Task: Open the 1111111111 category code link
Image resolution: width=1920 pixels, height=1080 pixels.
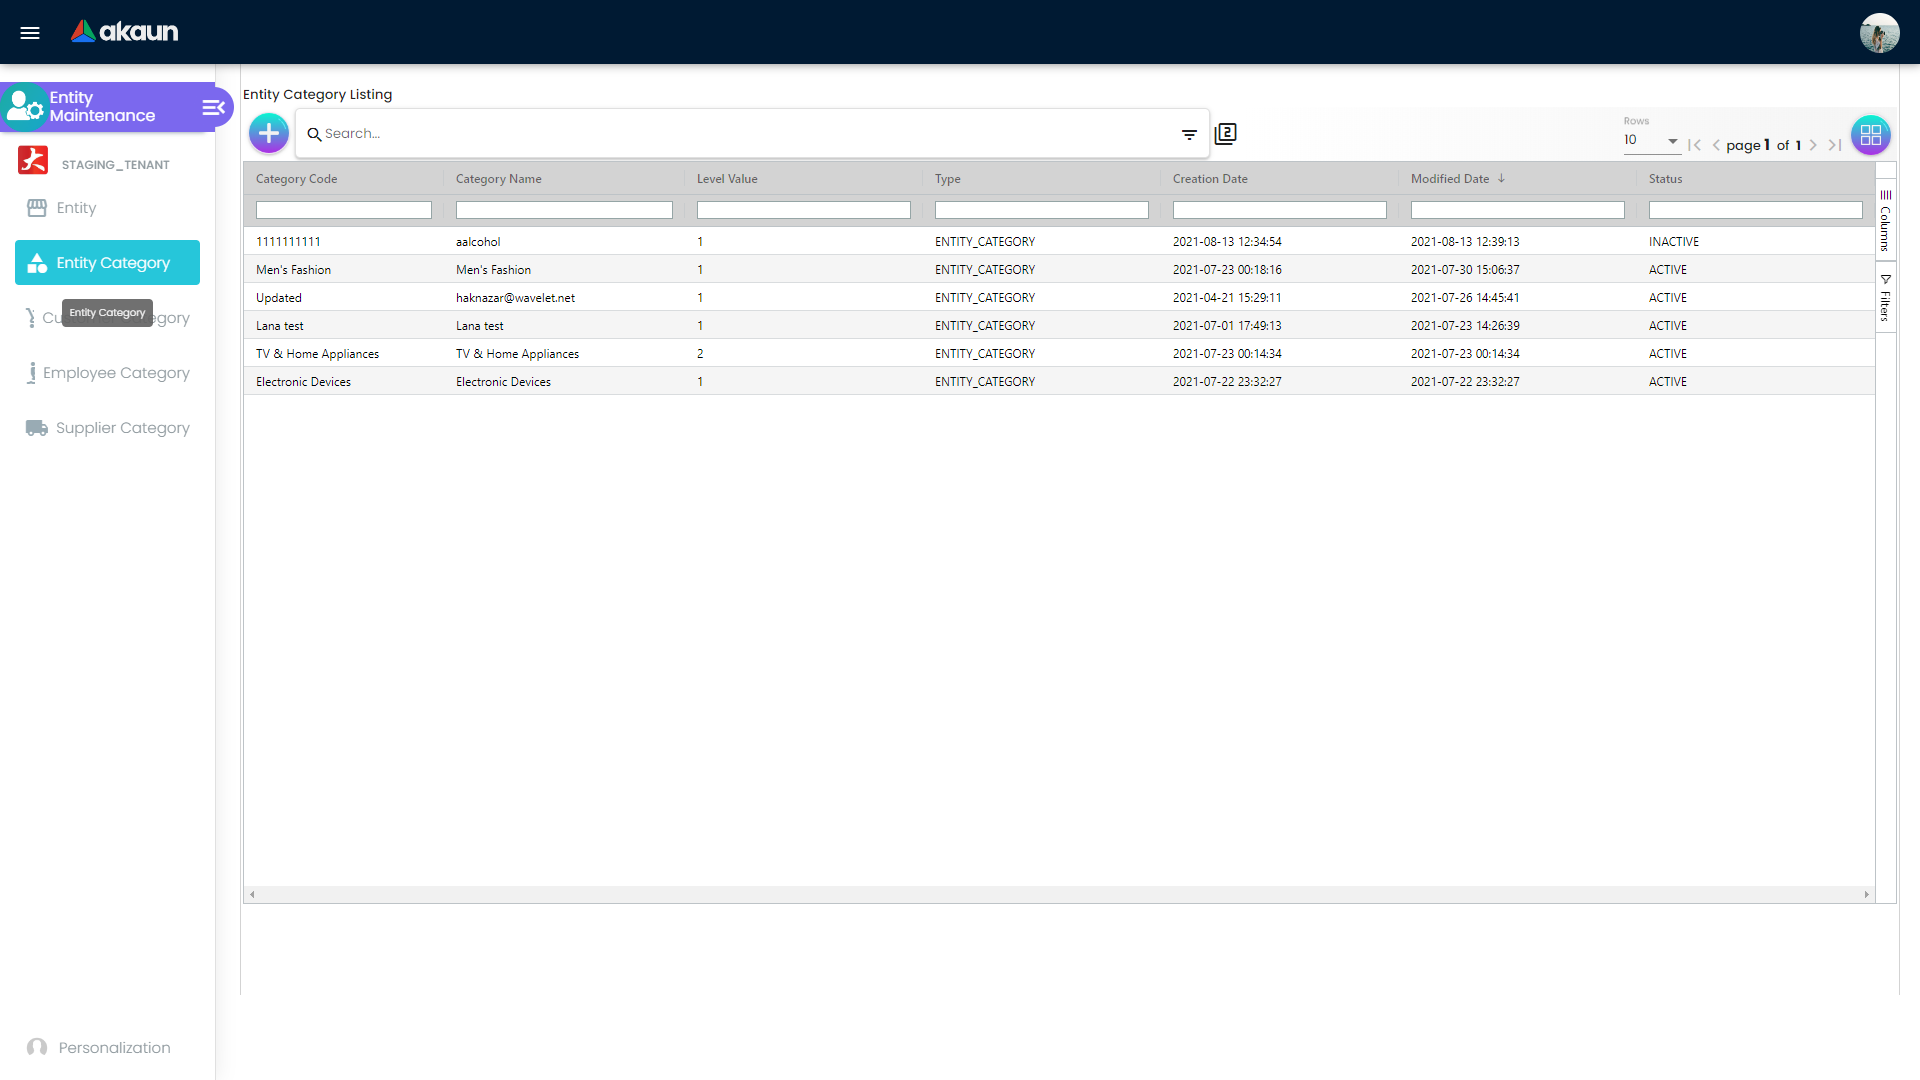Action: (289, 241)
